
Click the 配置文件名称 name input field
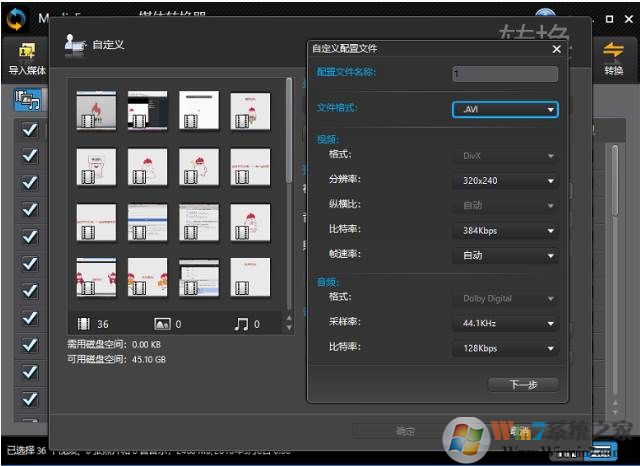point(505,73)
